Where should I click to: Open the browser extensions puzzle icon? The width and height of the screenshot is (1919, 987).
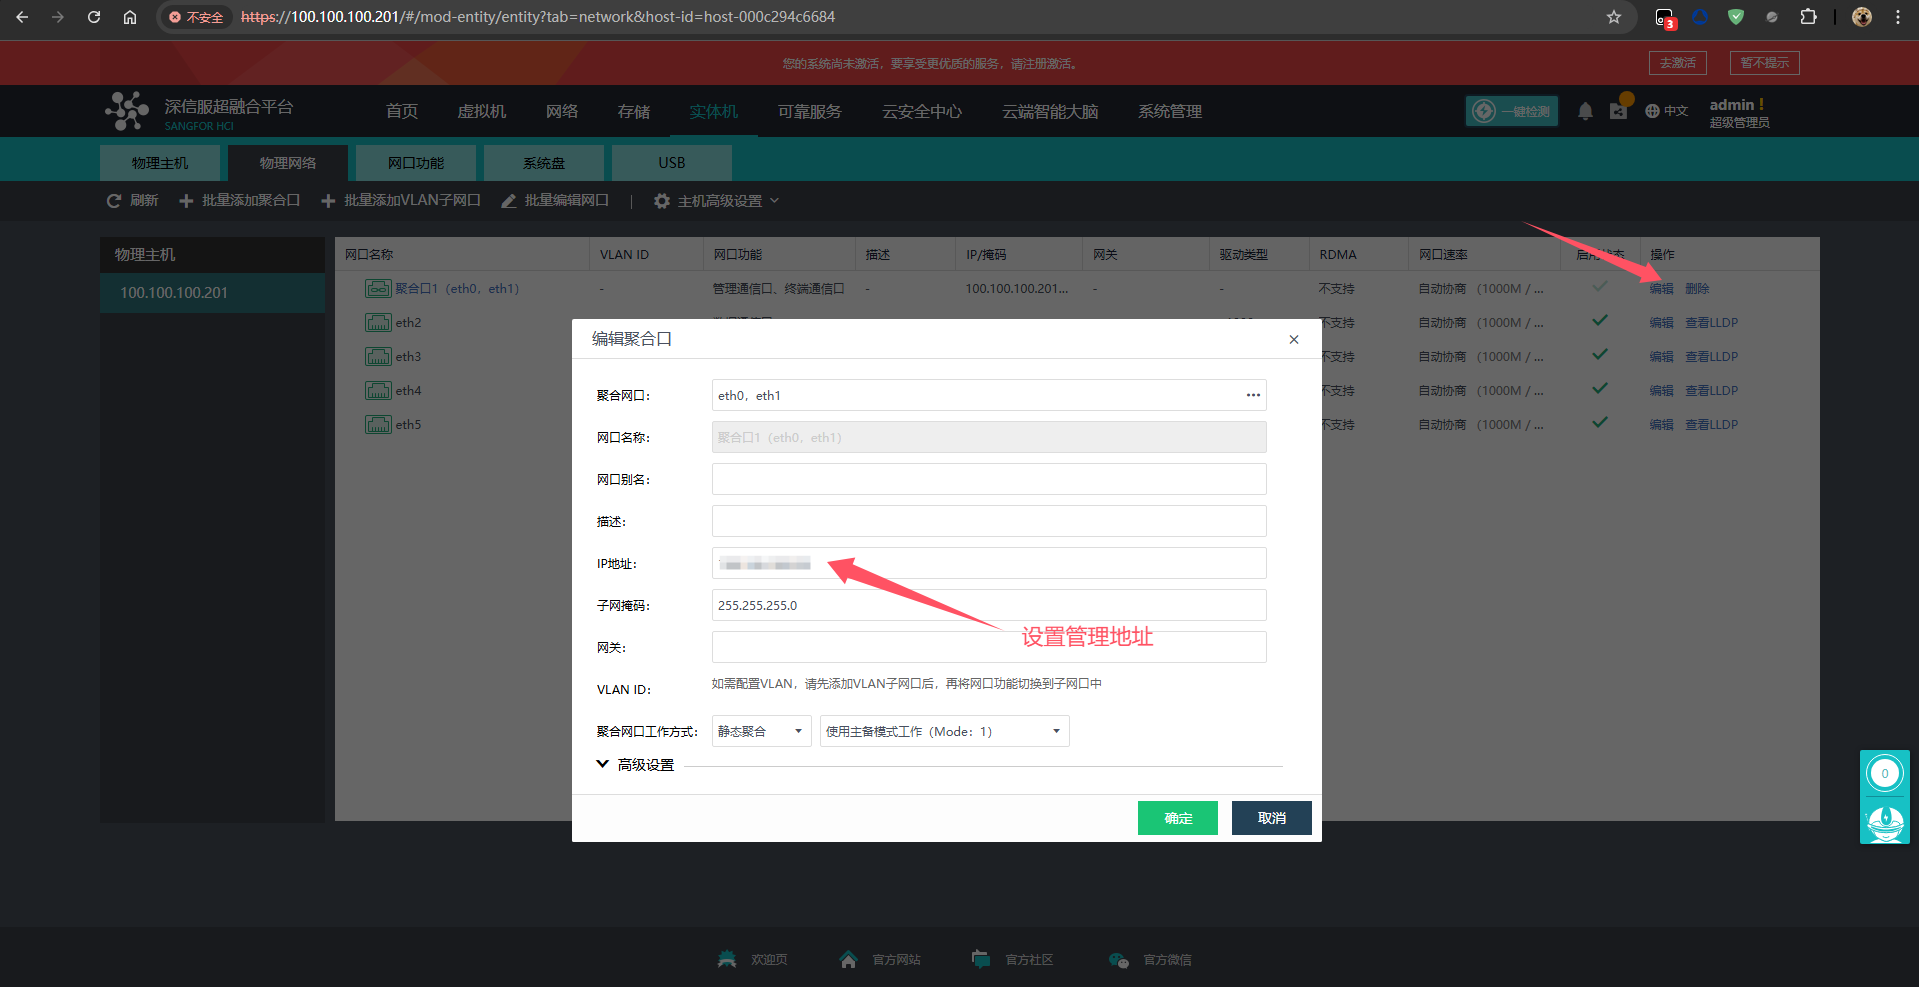tap(1808, 17)
